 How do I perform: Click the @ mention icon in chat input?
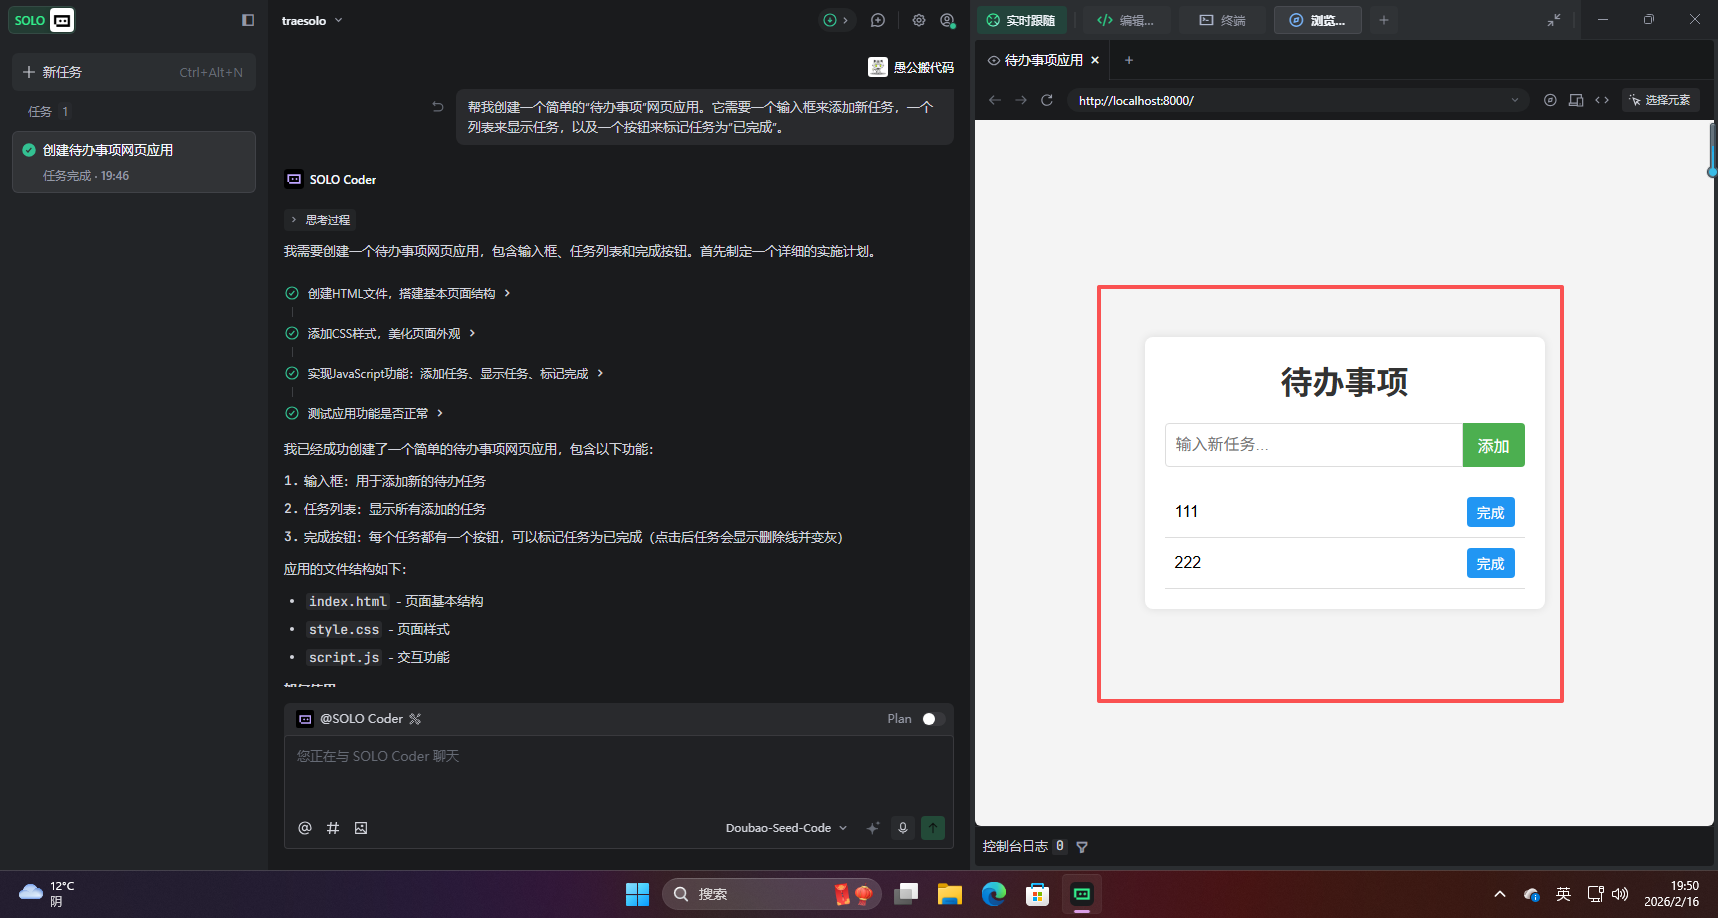pyautogui.click(x=305, y=828)
